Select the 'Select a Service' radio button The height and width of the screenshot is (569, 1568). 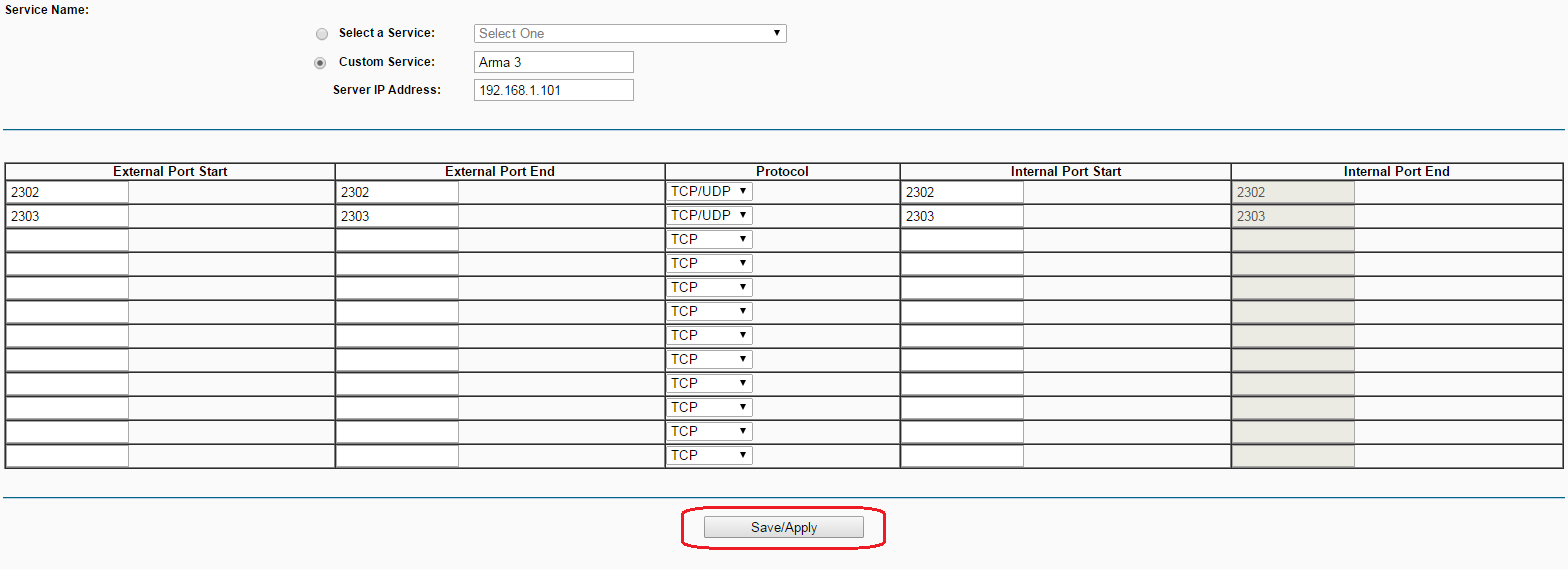[x=321, y=34]
